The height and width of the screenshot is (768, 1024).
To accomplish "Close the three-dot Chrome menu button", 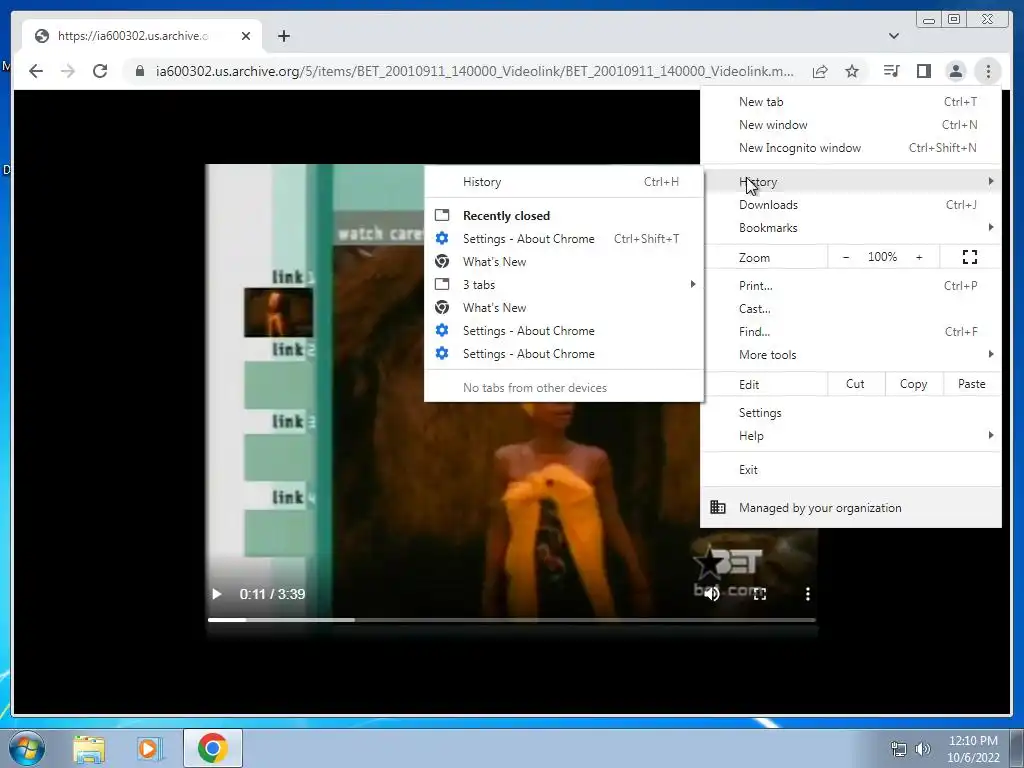I will point(988,71).
